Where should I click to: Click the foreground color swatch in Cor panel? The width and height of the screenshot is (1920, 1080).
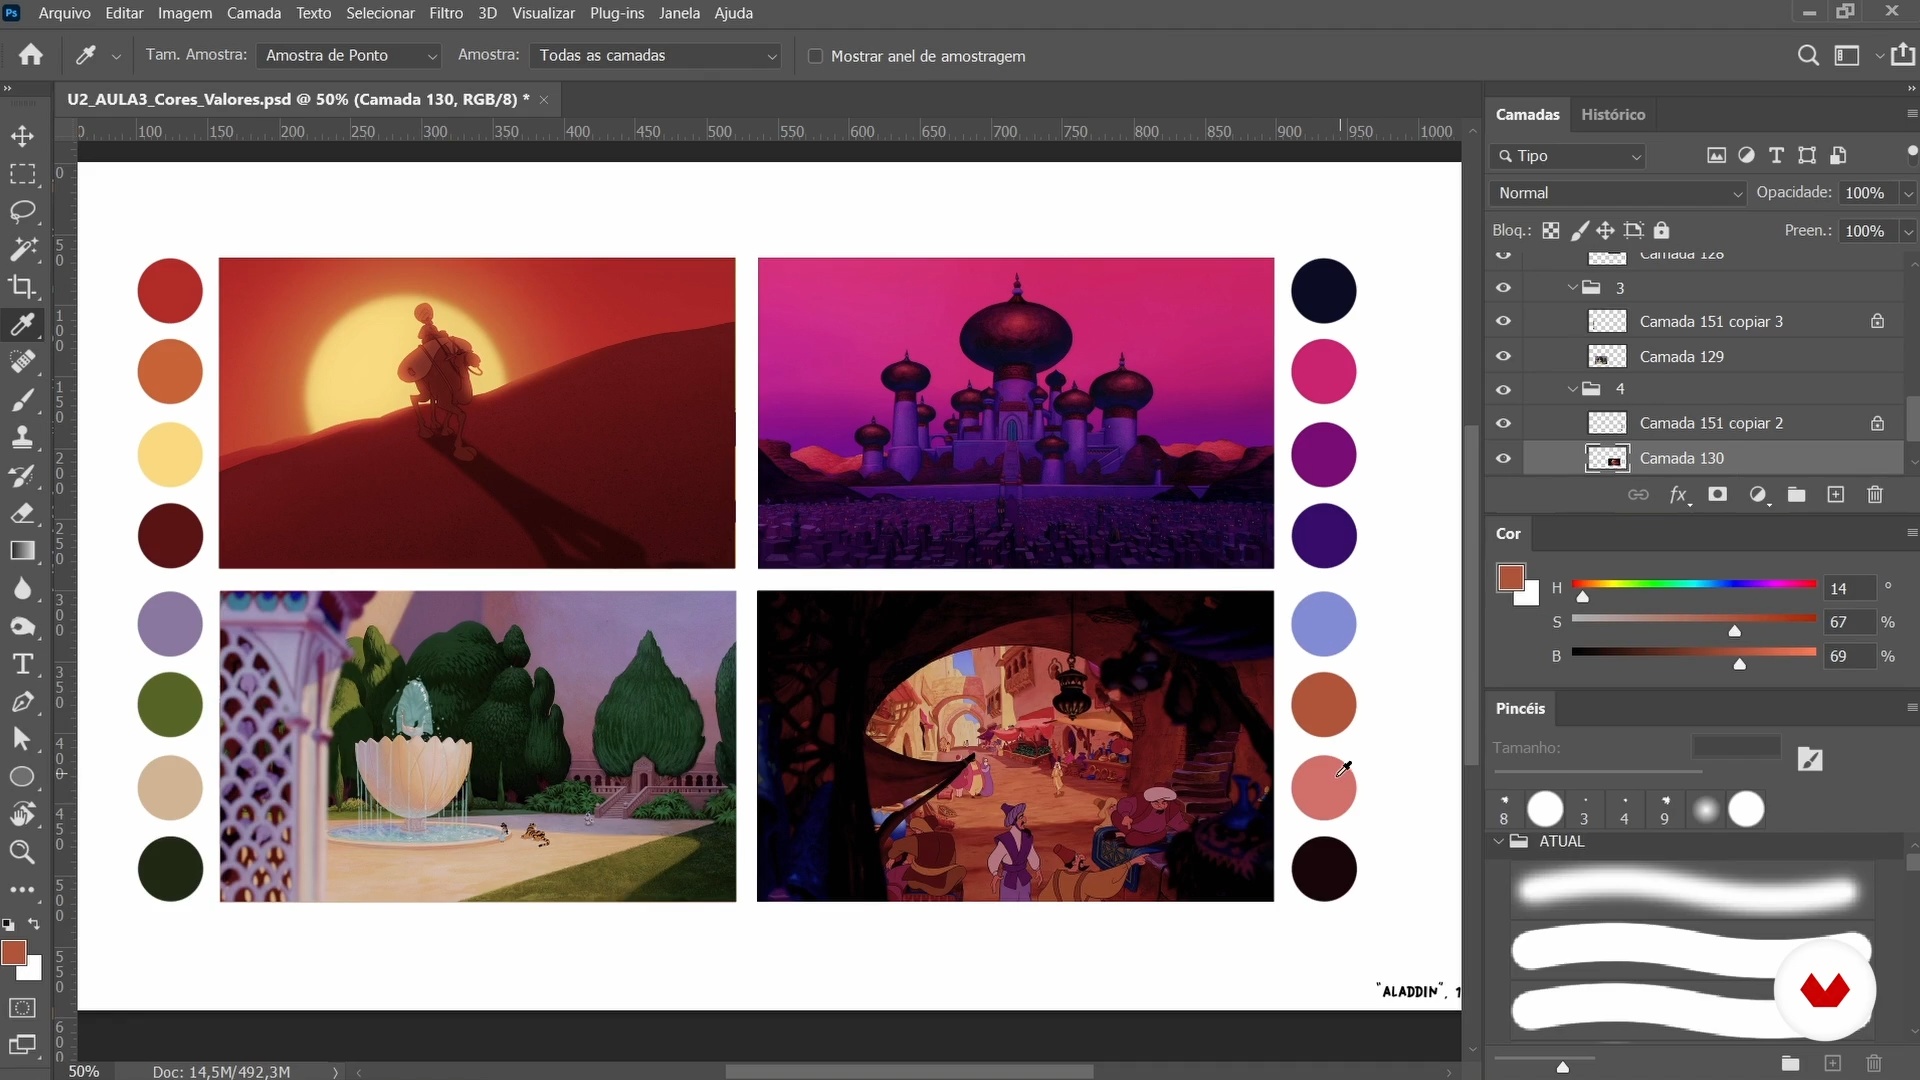(1510, 578)
